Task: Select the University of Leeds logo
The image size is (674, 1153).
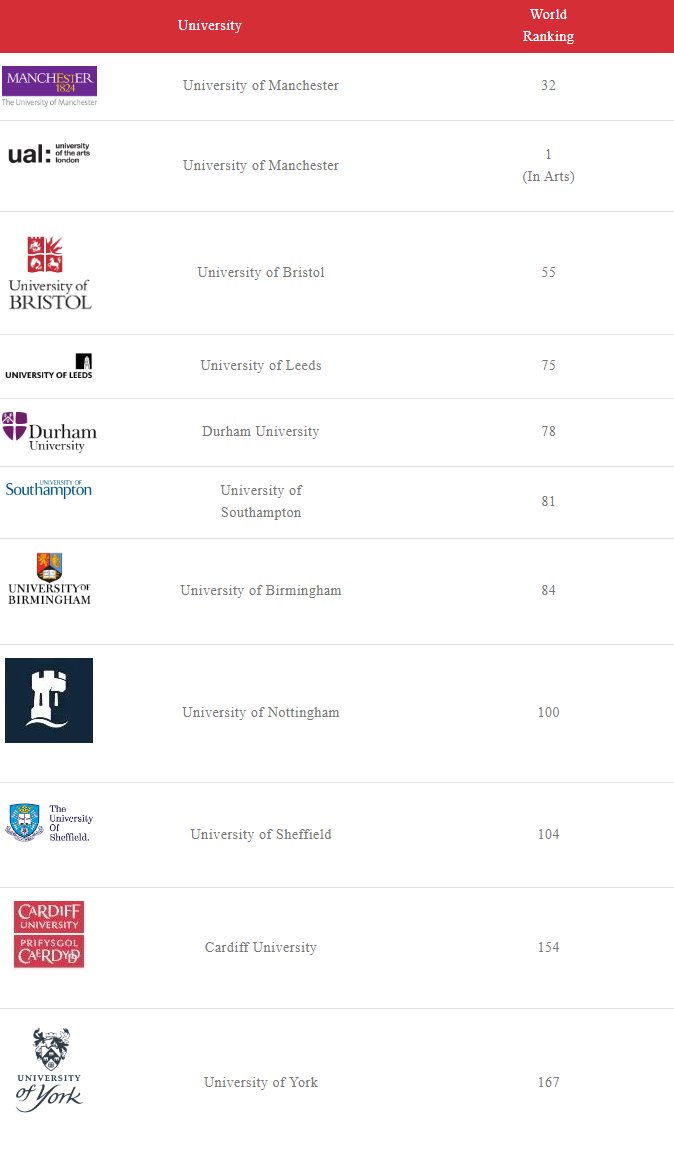Action: coord(49,366)
